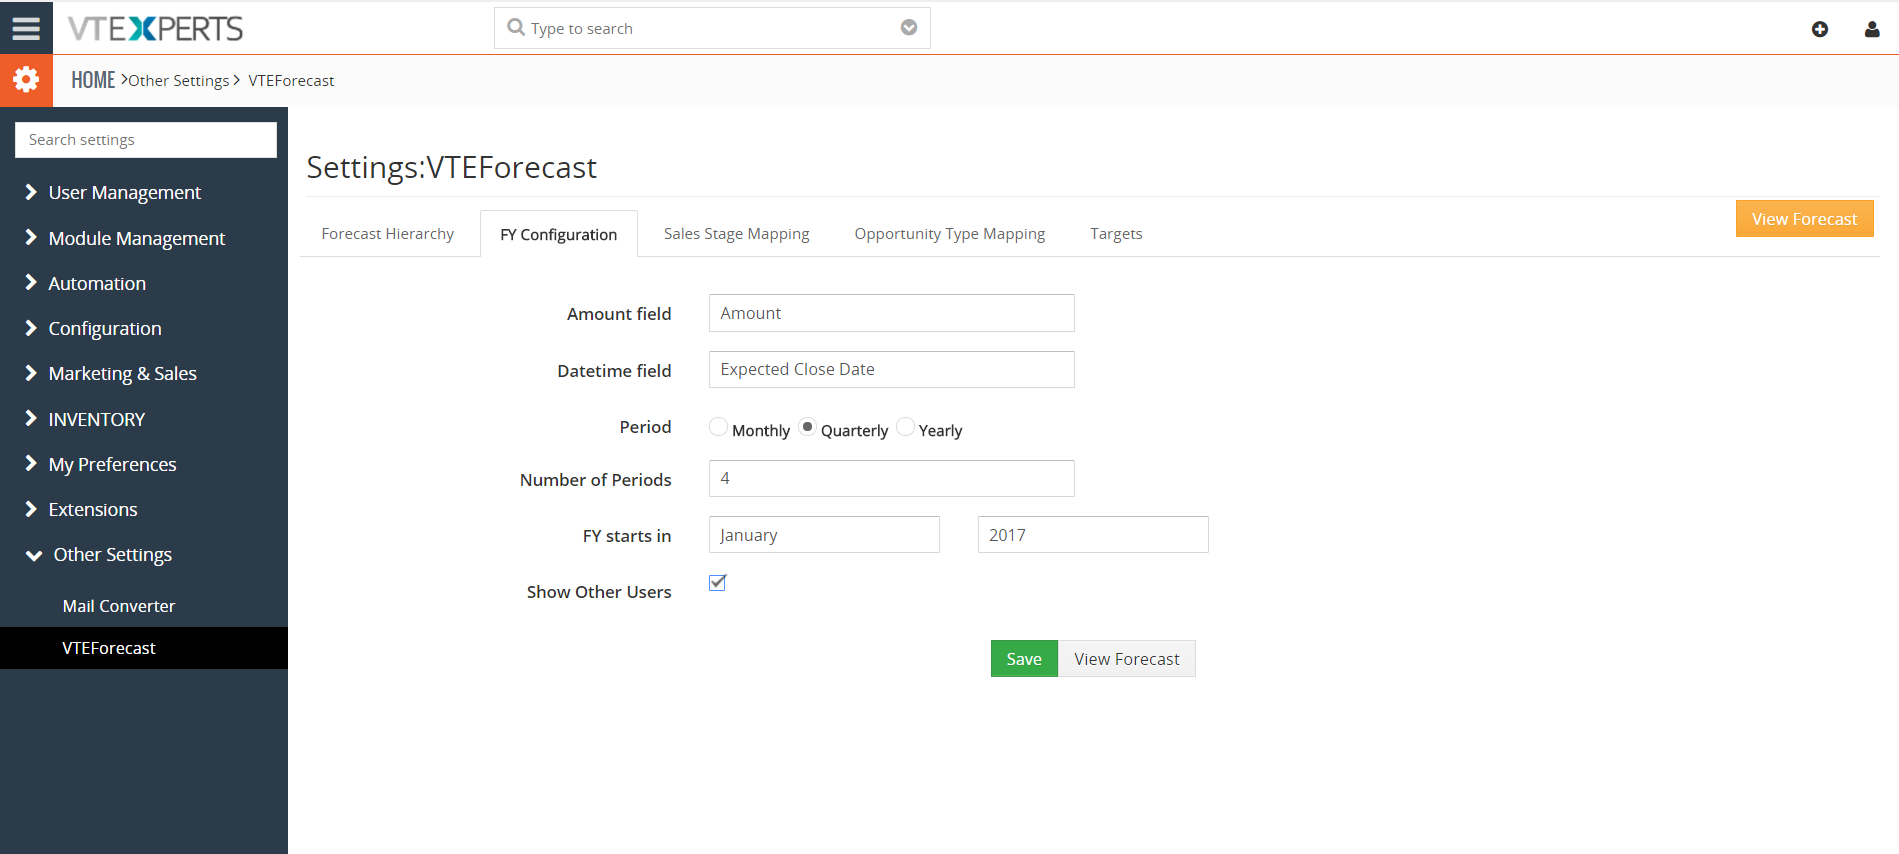Open Other Settings breadcrumb link
This screenshot has height=854, width=1899.
pos(179,81)
